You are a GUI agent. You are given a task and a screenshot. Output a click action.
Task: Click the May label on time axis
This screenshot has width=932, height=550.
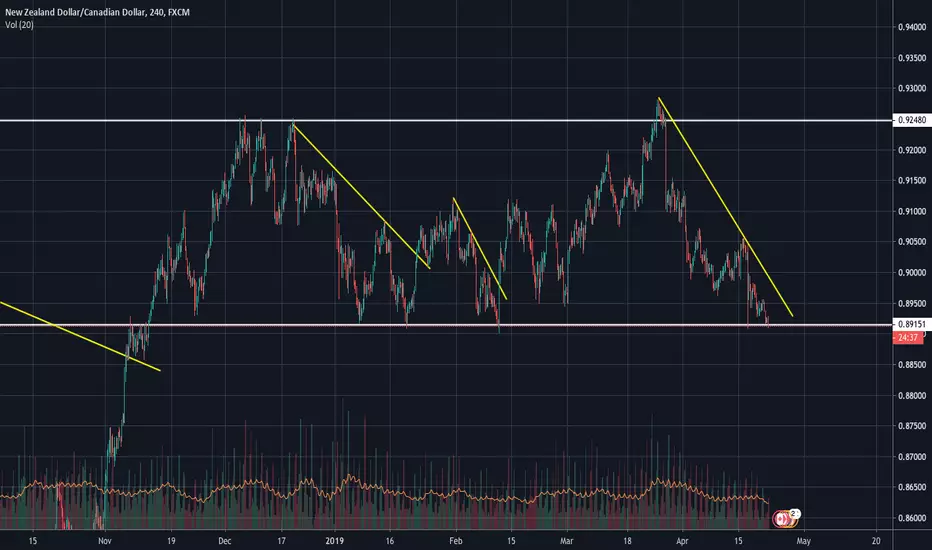pos(803,540)
